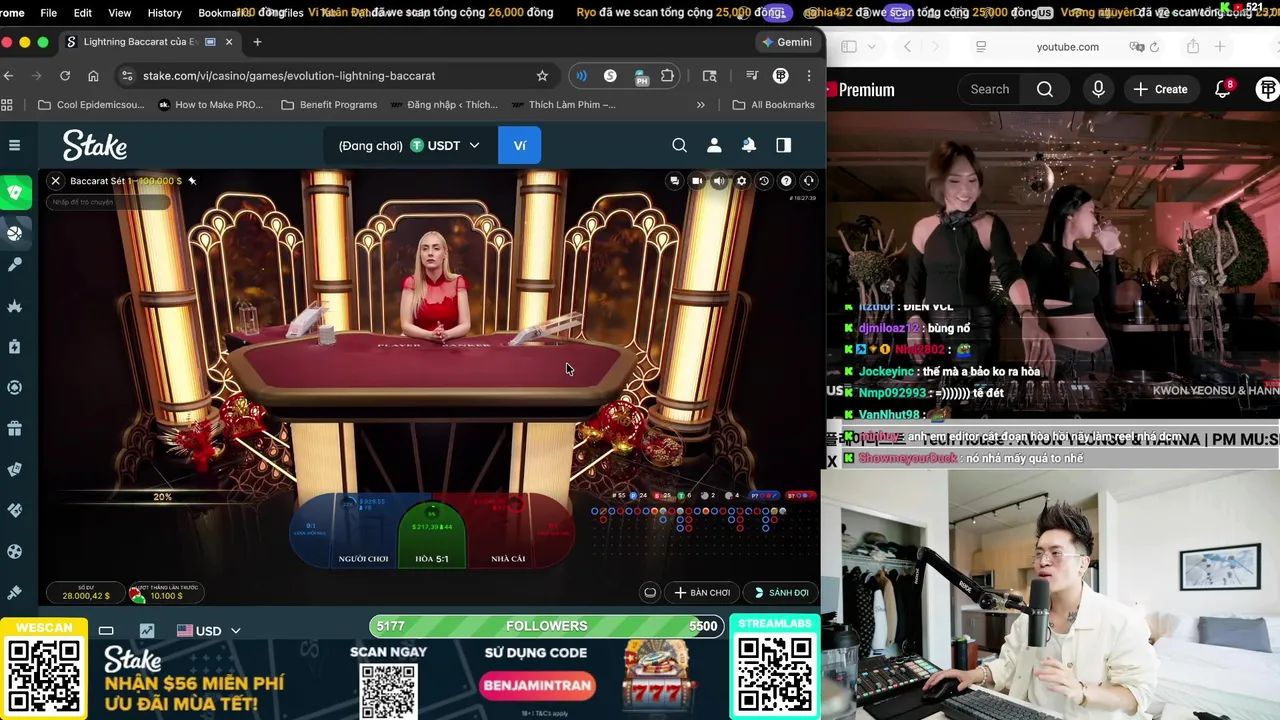Open the View menu in menu bar
This screenshot has width=1280, height=720.
pyautogui.click(x=120, y=13)
